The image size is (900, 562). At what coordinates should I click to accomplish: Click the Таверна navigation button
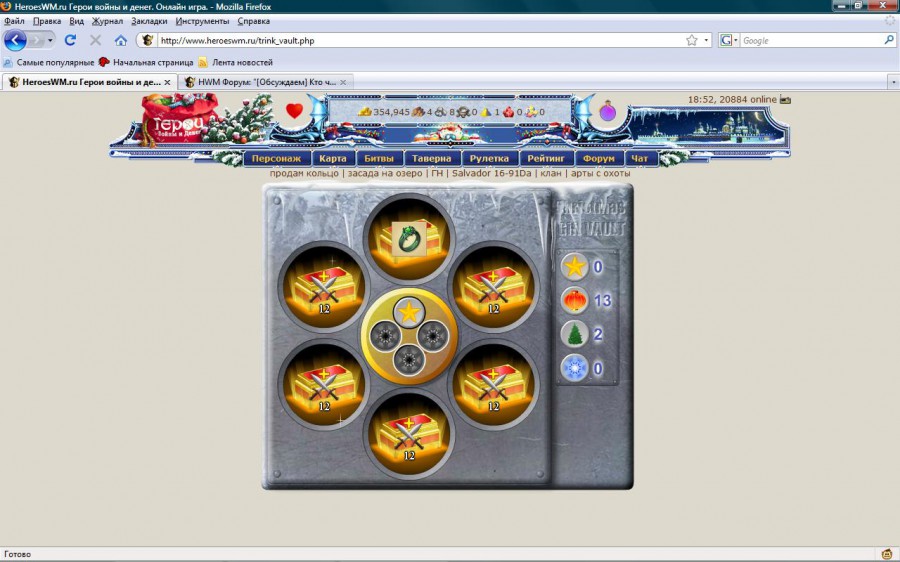pos(432,158)
